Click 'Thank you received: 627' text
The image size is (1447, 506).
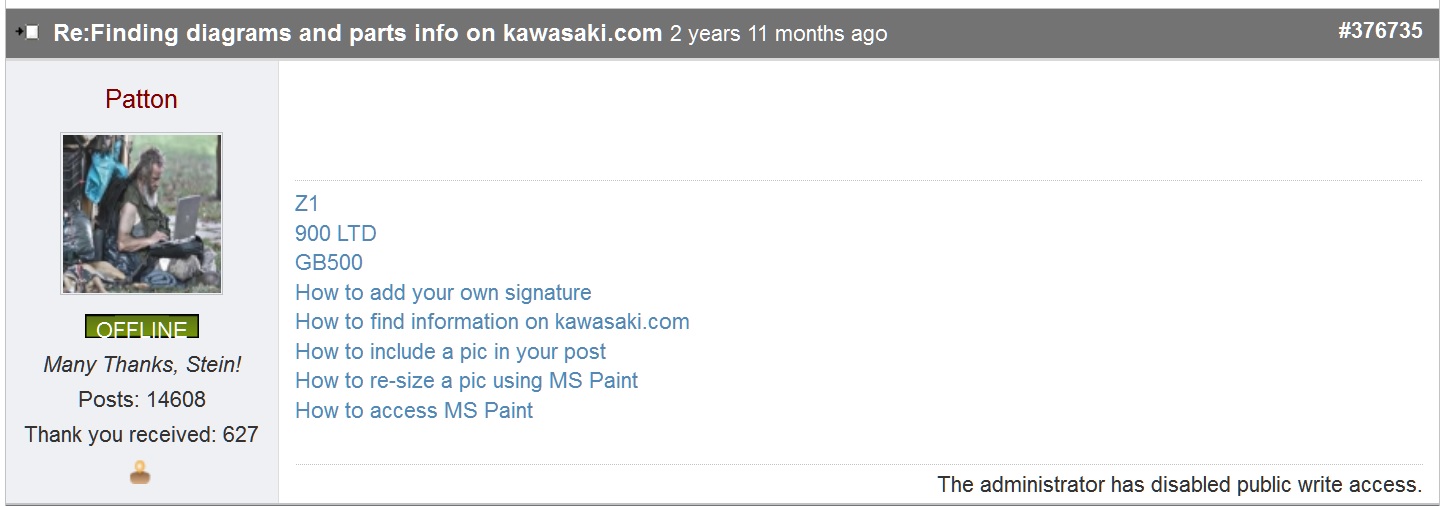tap(141, 435)
